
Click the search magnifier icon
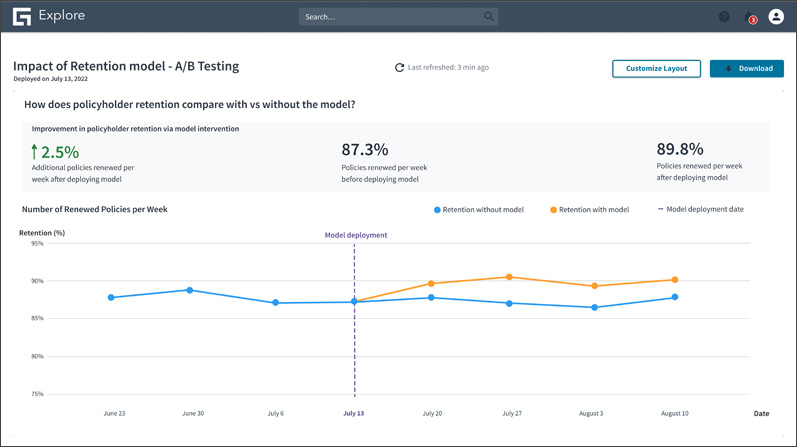click(488, 16)
